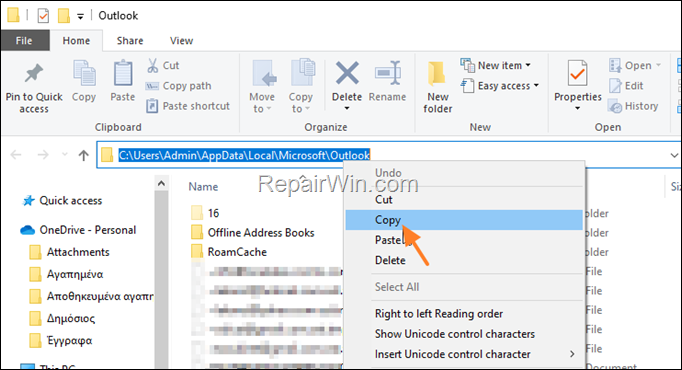The image size is (682, 370).
Task: Go forward with the right arrow
Action: [43, 155]
